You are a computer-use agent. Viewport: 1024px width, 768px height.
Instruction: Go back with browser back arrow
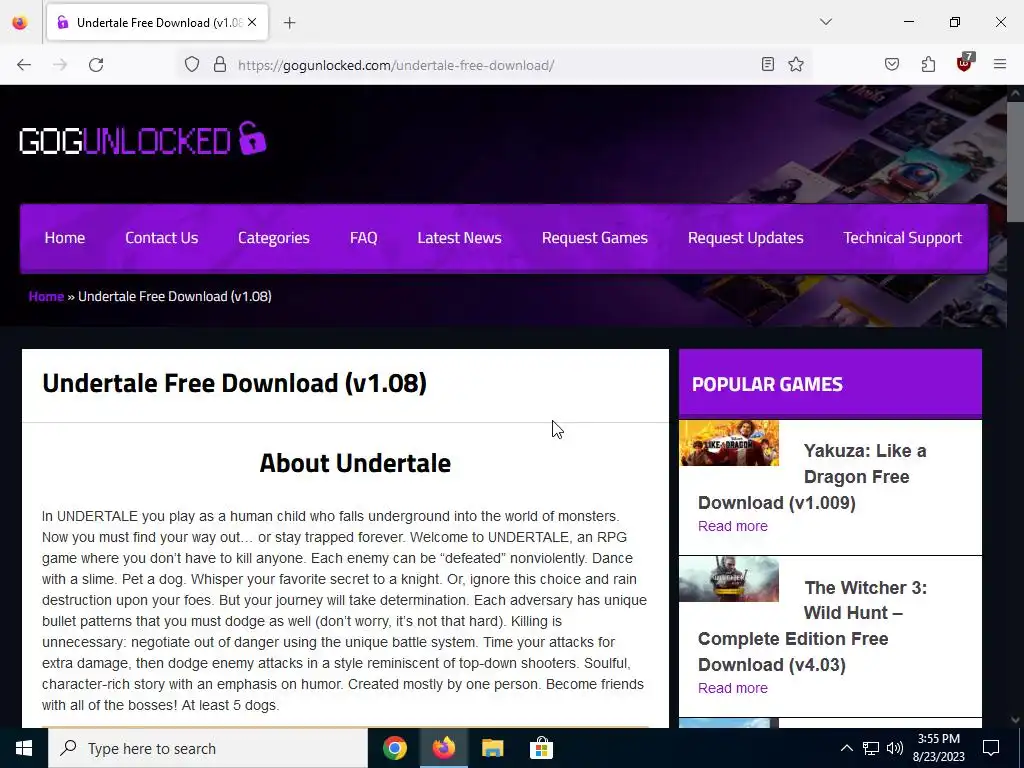[24, 65]
